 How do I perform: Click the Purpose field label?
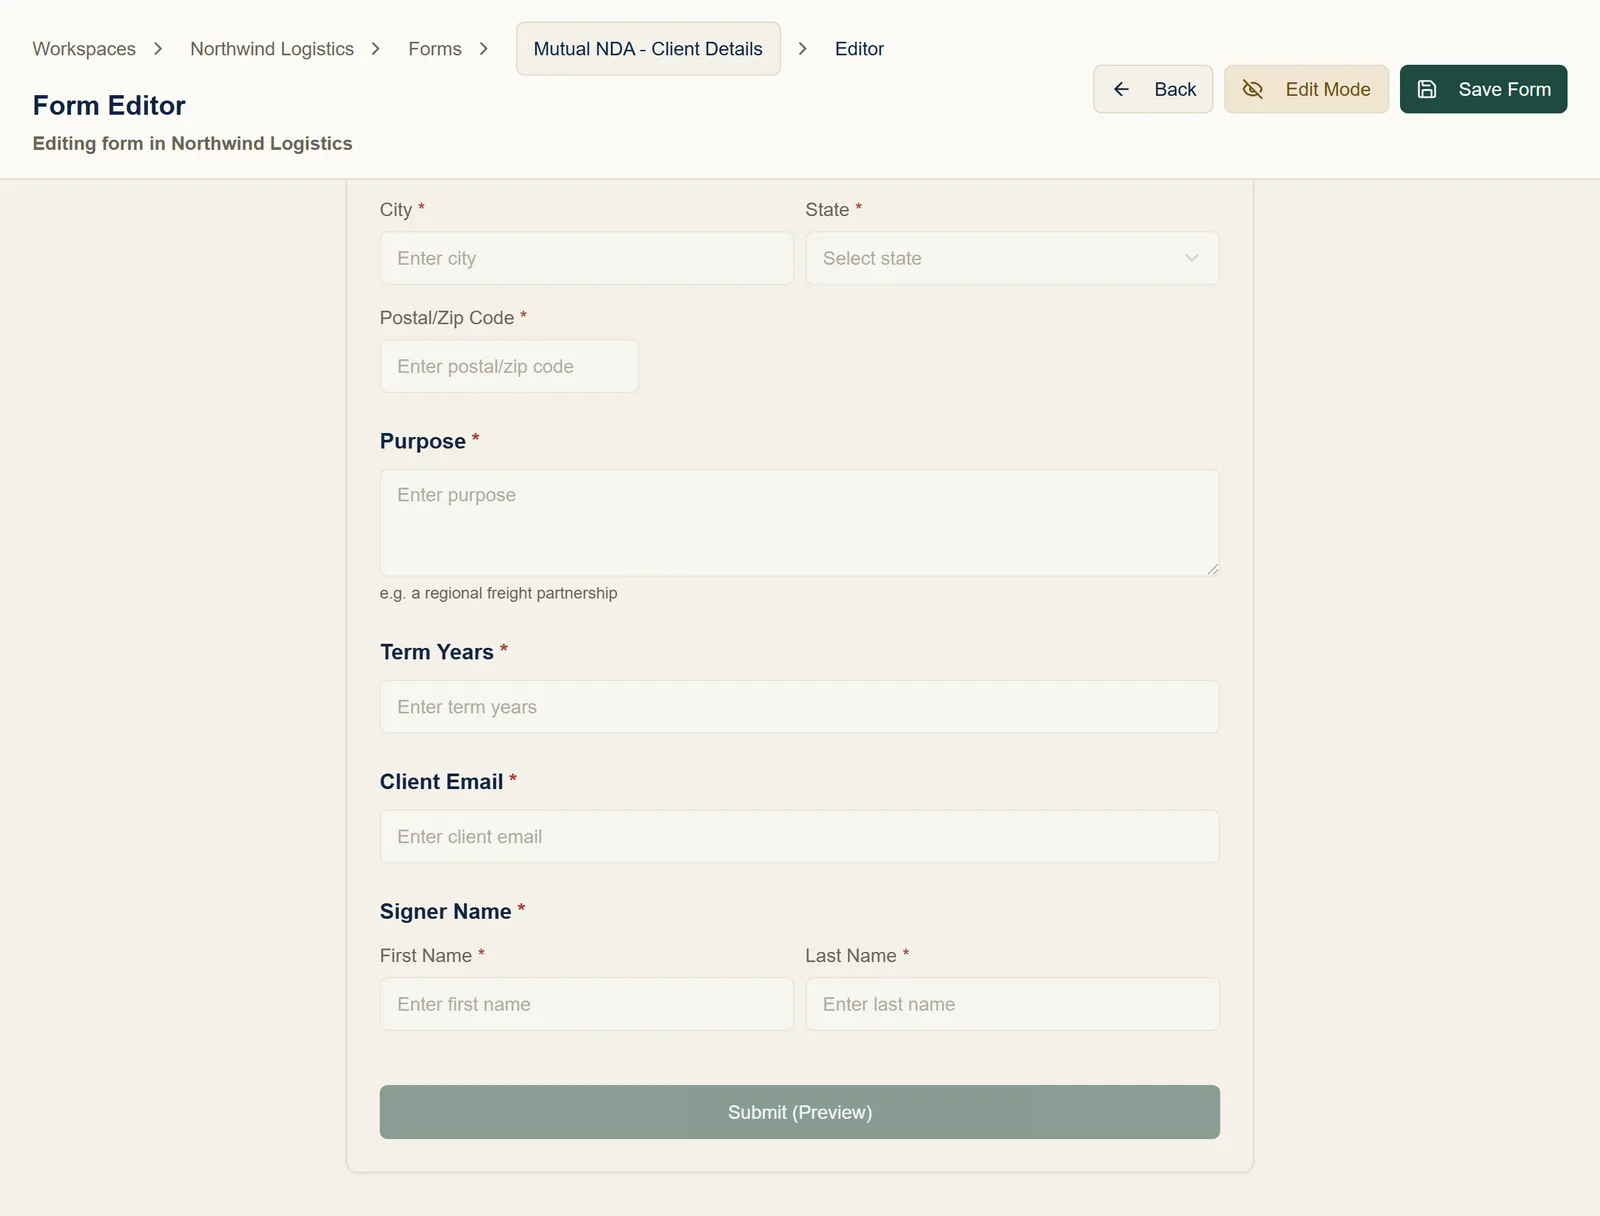[x=423, y=441]
